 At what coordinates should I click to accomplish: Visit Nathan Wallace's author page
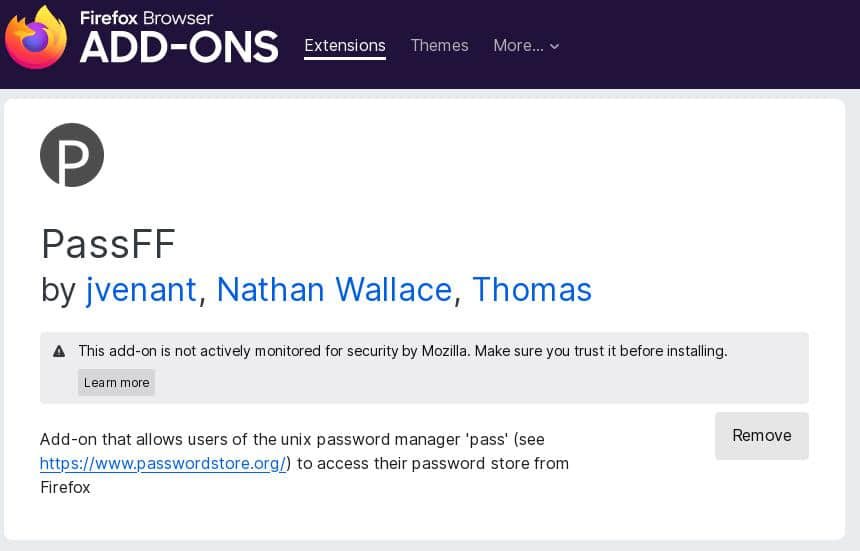coord(334,289)
